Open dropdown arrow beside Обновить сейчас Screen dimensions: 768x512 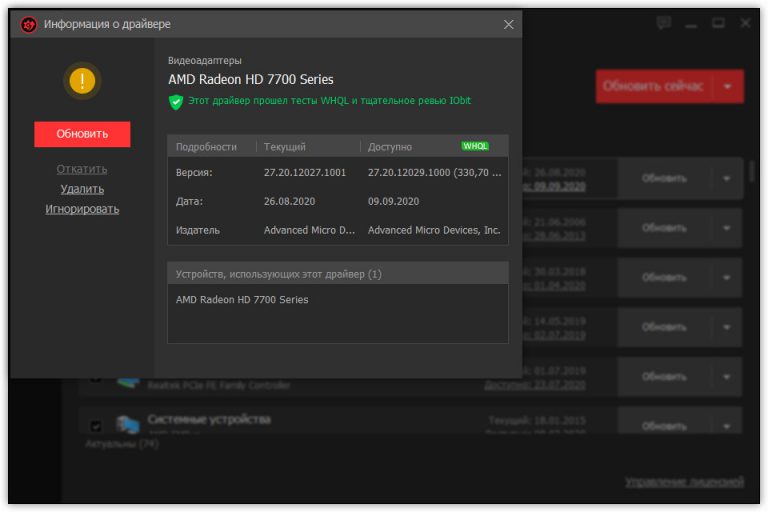click(x=728, y=86)
